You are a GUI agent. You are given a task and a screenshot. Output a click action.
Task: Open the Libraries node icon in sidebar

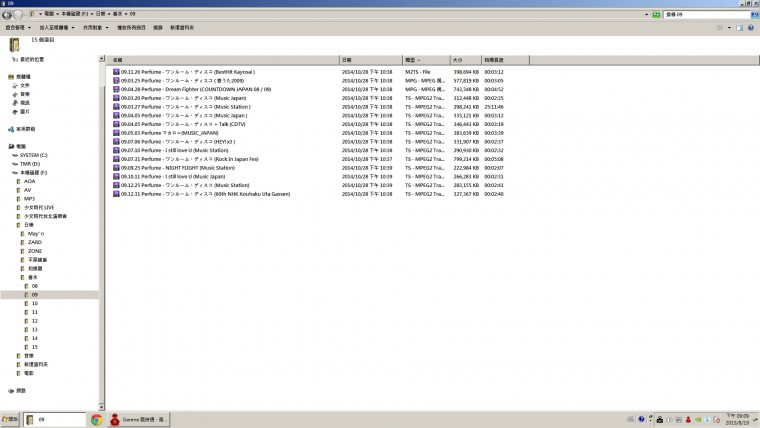coord(11,77)
